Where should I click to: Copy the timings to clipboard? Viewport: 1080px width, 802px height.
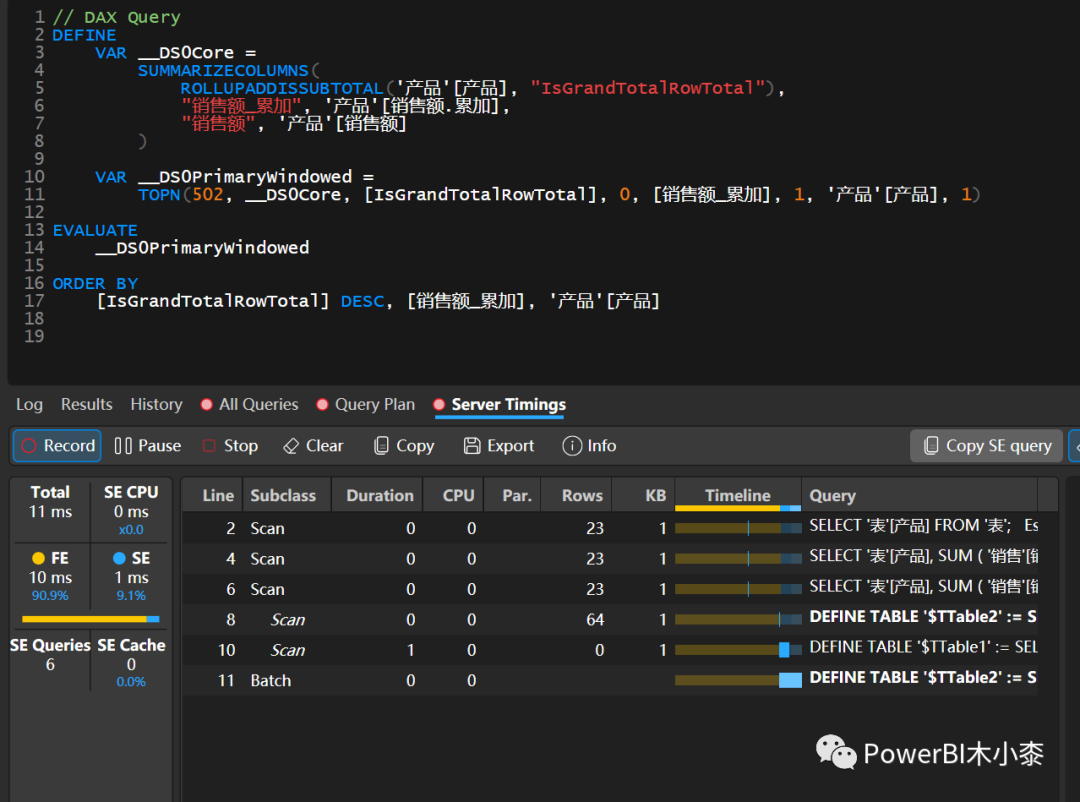(404, 446)
